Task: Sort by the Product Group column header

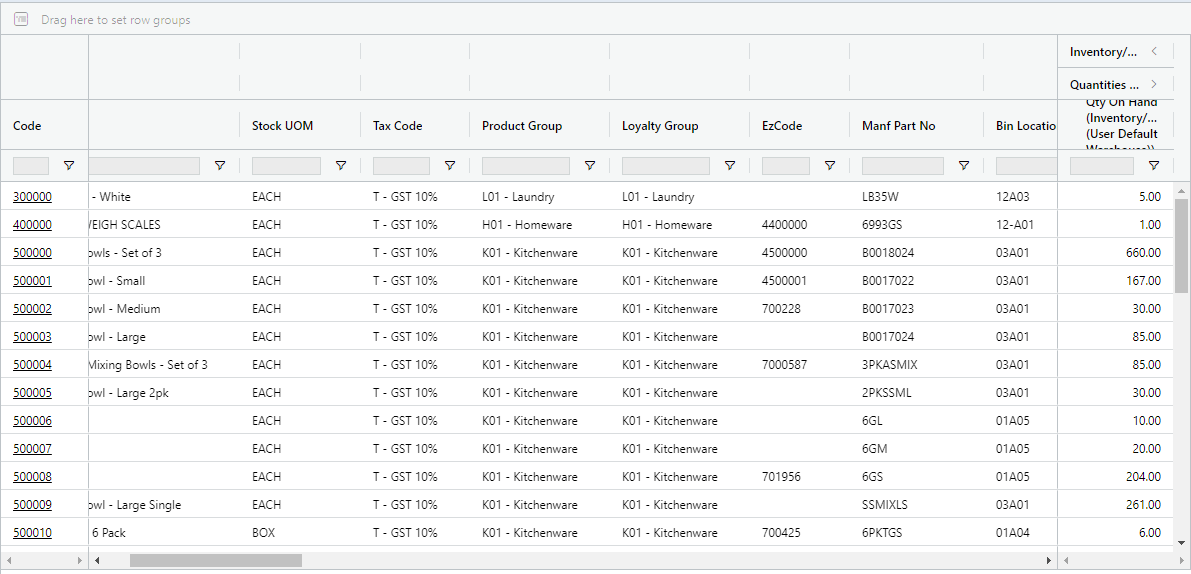Action: click(x=521, y=126)
